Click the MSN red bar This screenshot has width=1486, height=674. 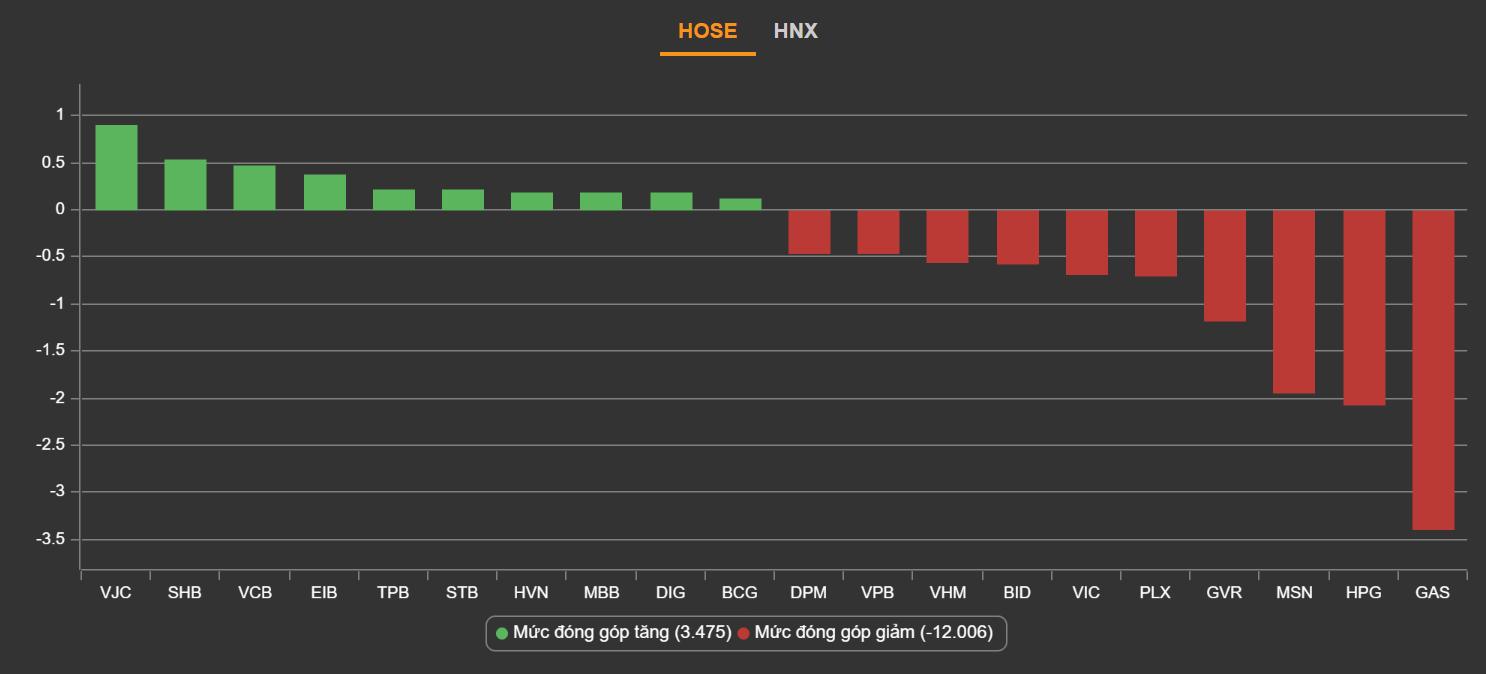[x=1294, y=302]
